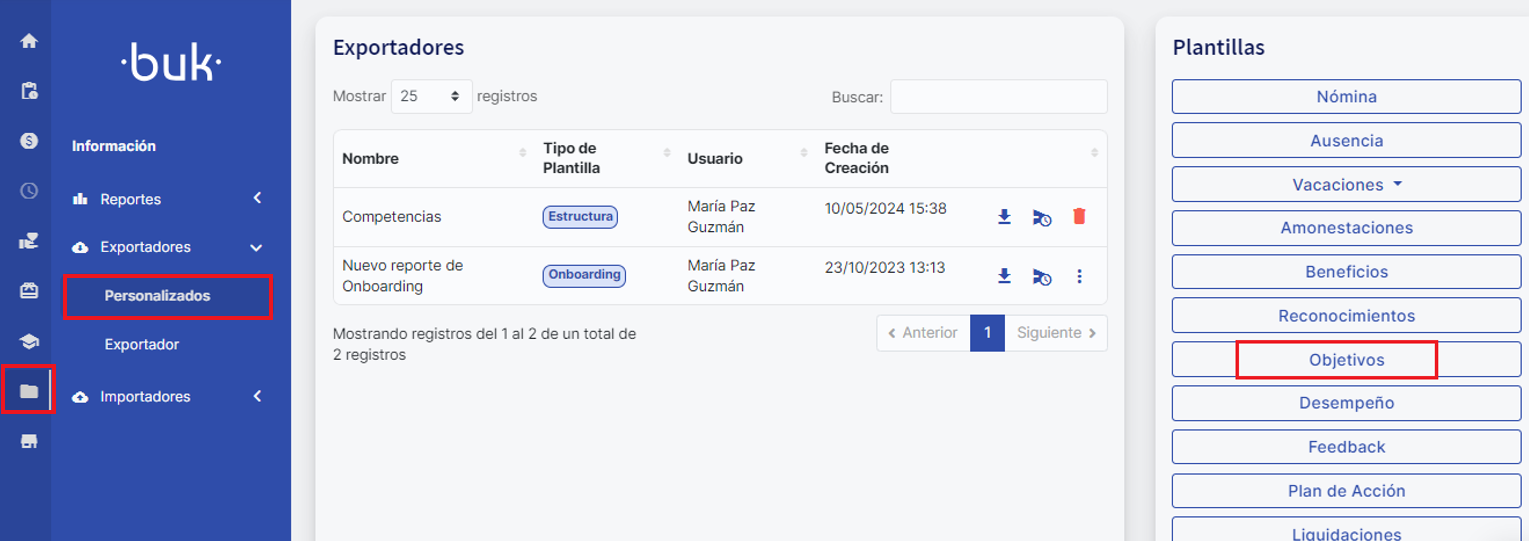Click the dollar coin icon in sidebar
This screenshot has width=1529, height=541.
(29, 141)
